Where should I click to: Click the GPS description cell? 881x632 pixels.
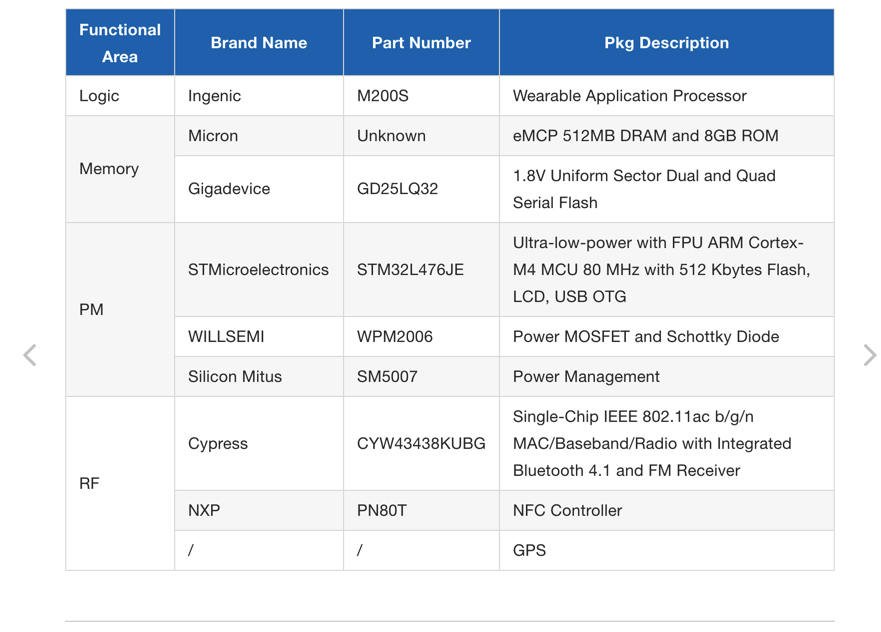(x=529, y=551)
